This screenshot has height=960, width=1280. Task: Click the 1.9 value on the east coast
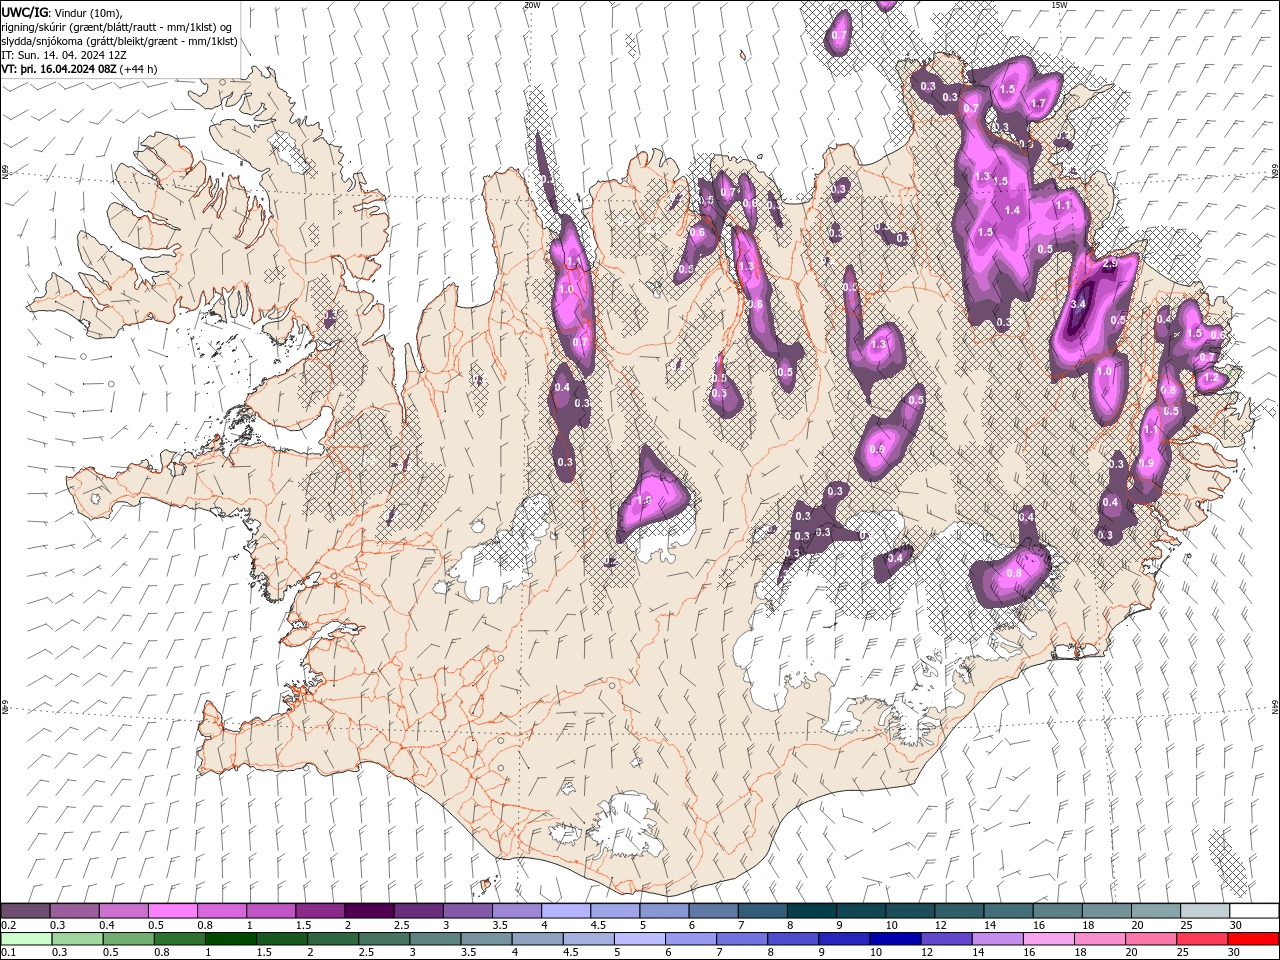coord(1146,463)
